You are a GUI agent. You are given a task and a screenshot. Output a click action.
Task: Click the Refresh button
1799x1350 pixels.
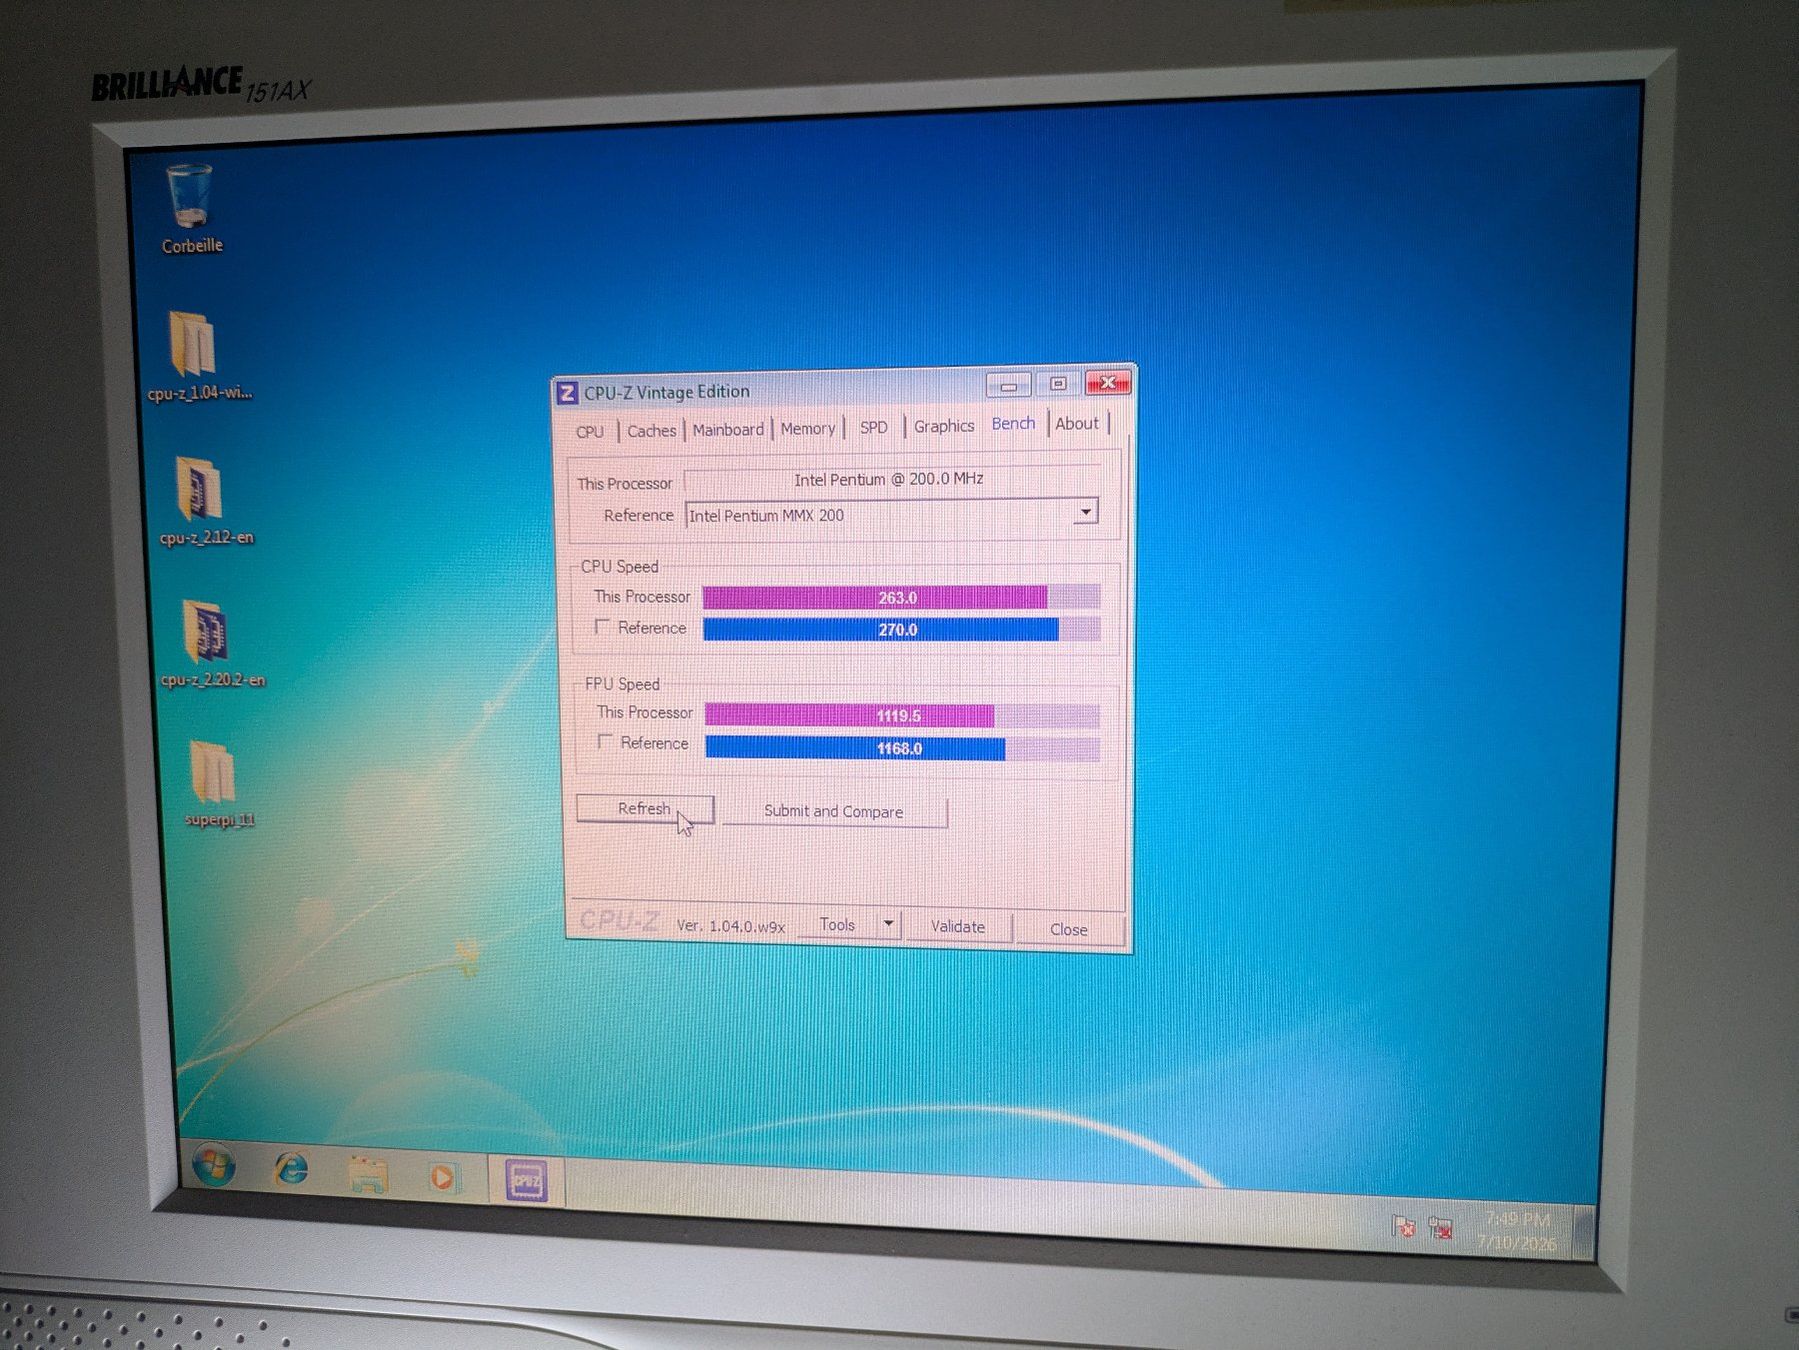point(644,808)
